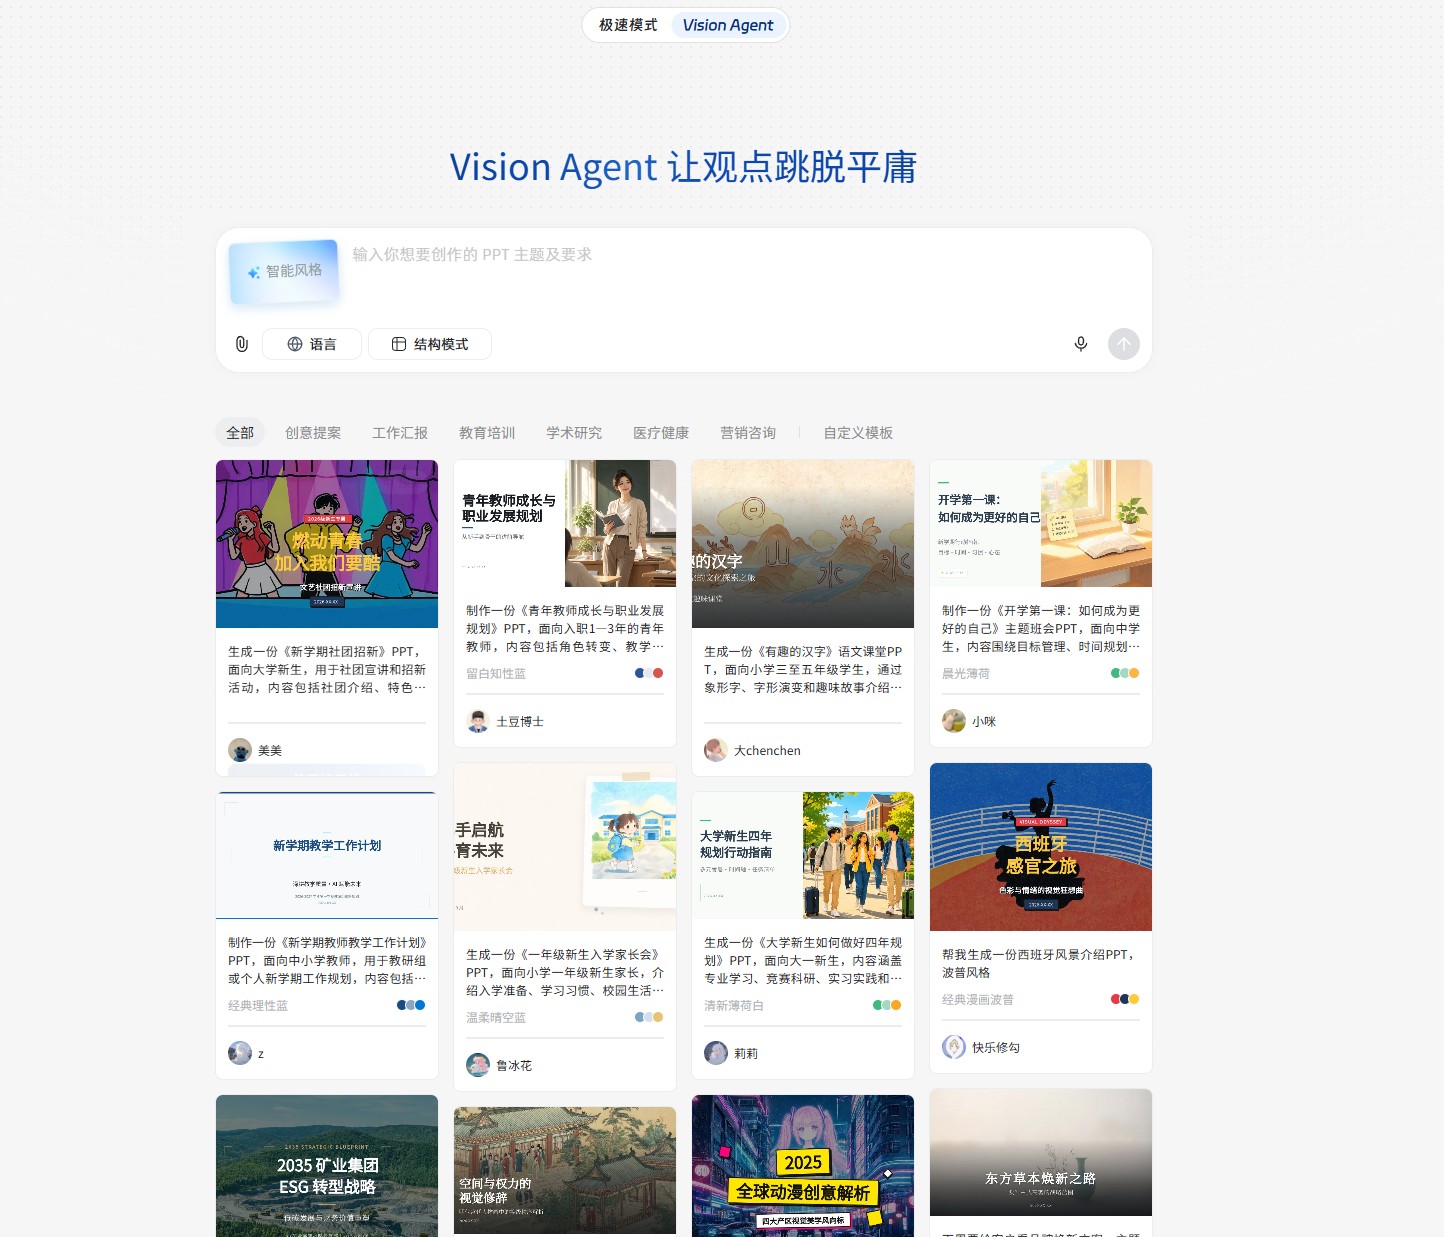Viewport: 1444px width, 1237px height.
Task: Click the 鲁冰花 user avatar
Action: coord(478,1065)
